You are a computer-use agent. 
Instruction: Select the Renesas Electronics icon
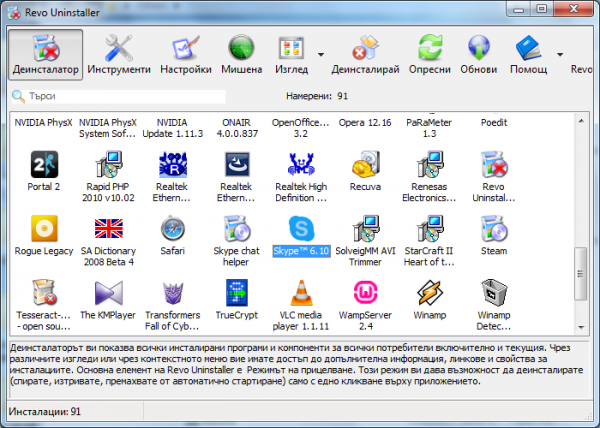(x=429, y=164)
